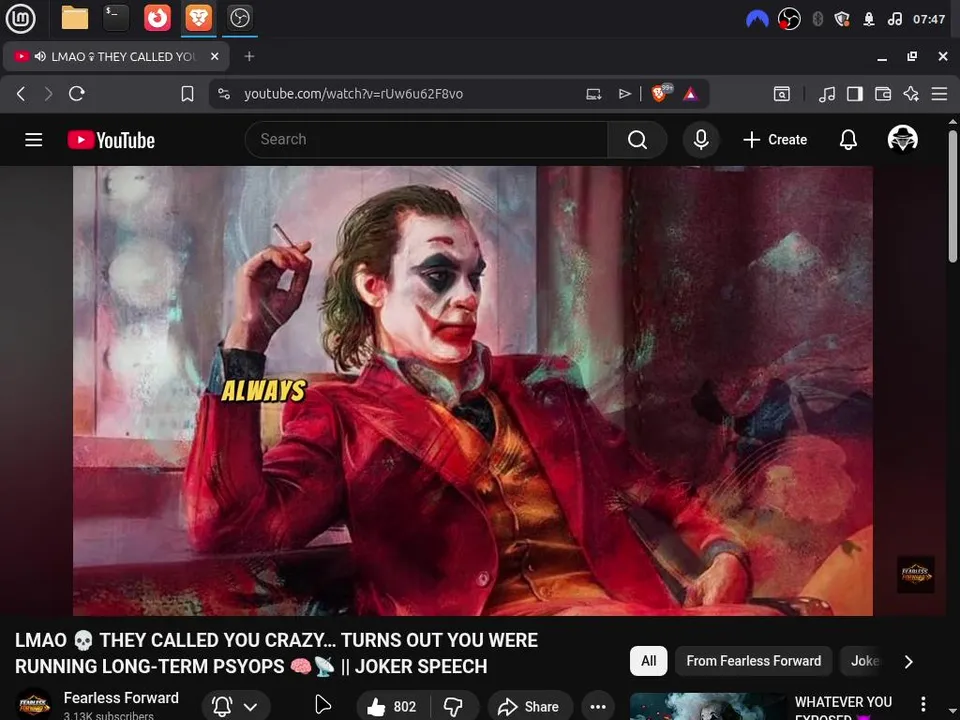Install app / cast icon in address bar
Screen dimensions: 960x720
[x=593, y=94]
